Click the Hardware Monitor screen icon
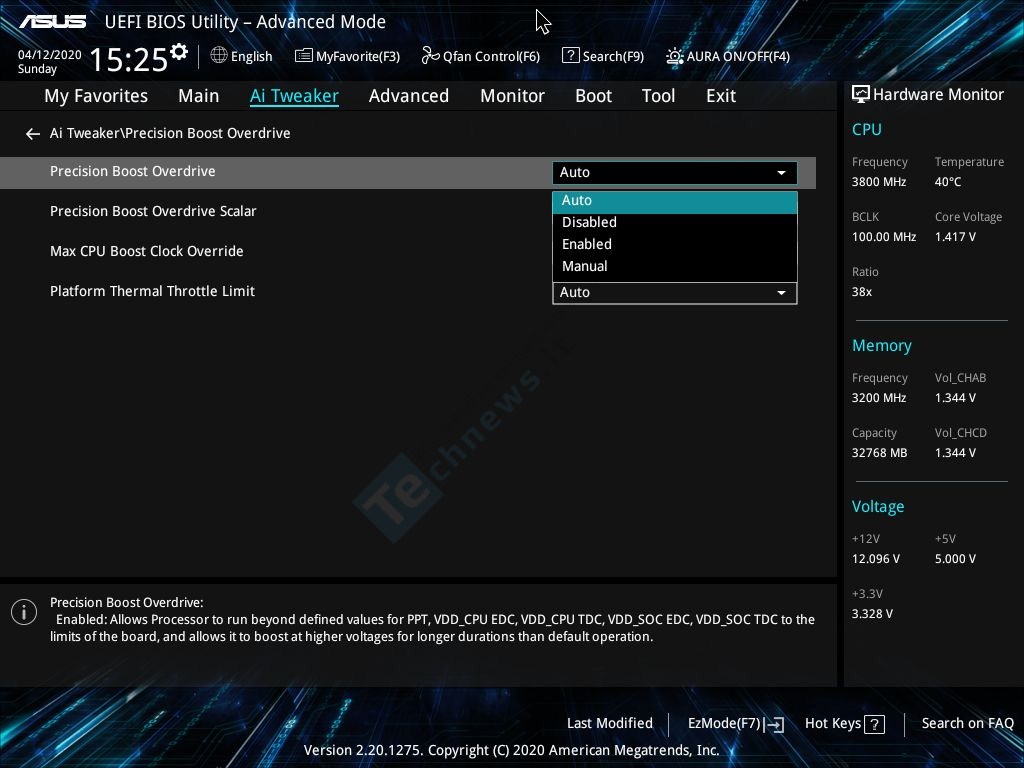The width and height of the screenshot is (1024, 768). (861, 95)
